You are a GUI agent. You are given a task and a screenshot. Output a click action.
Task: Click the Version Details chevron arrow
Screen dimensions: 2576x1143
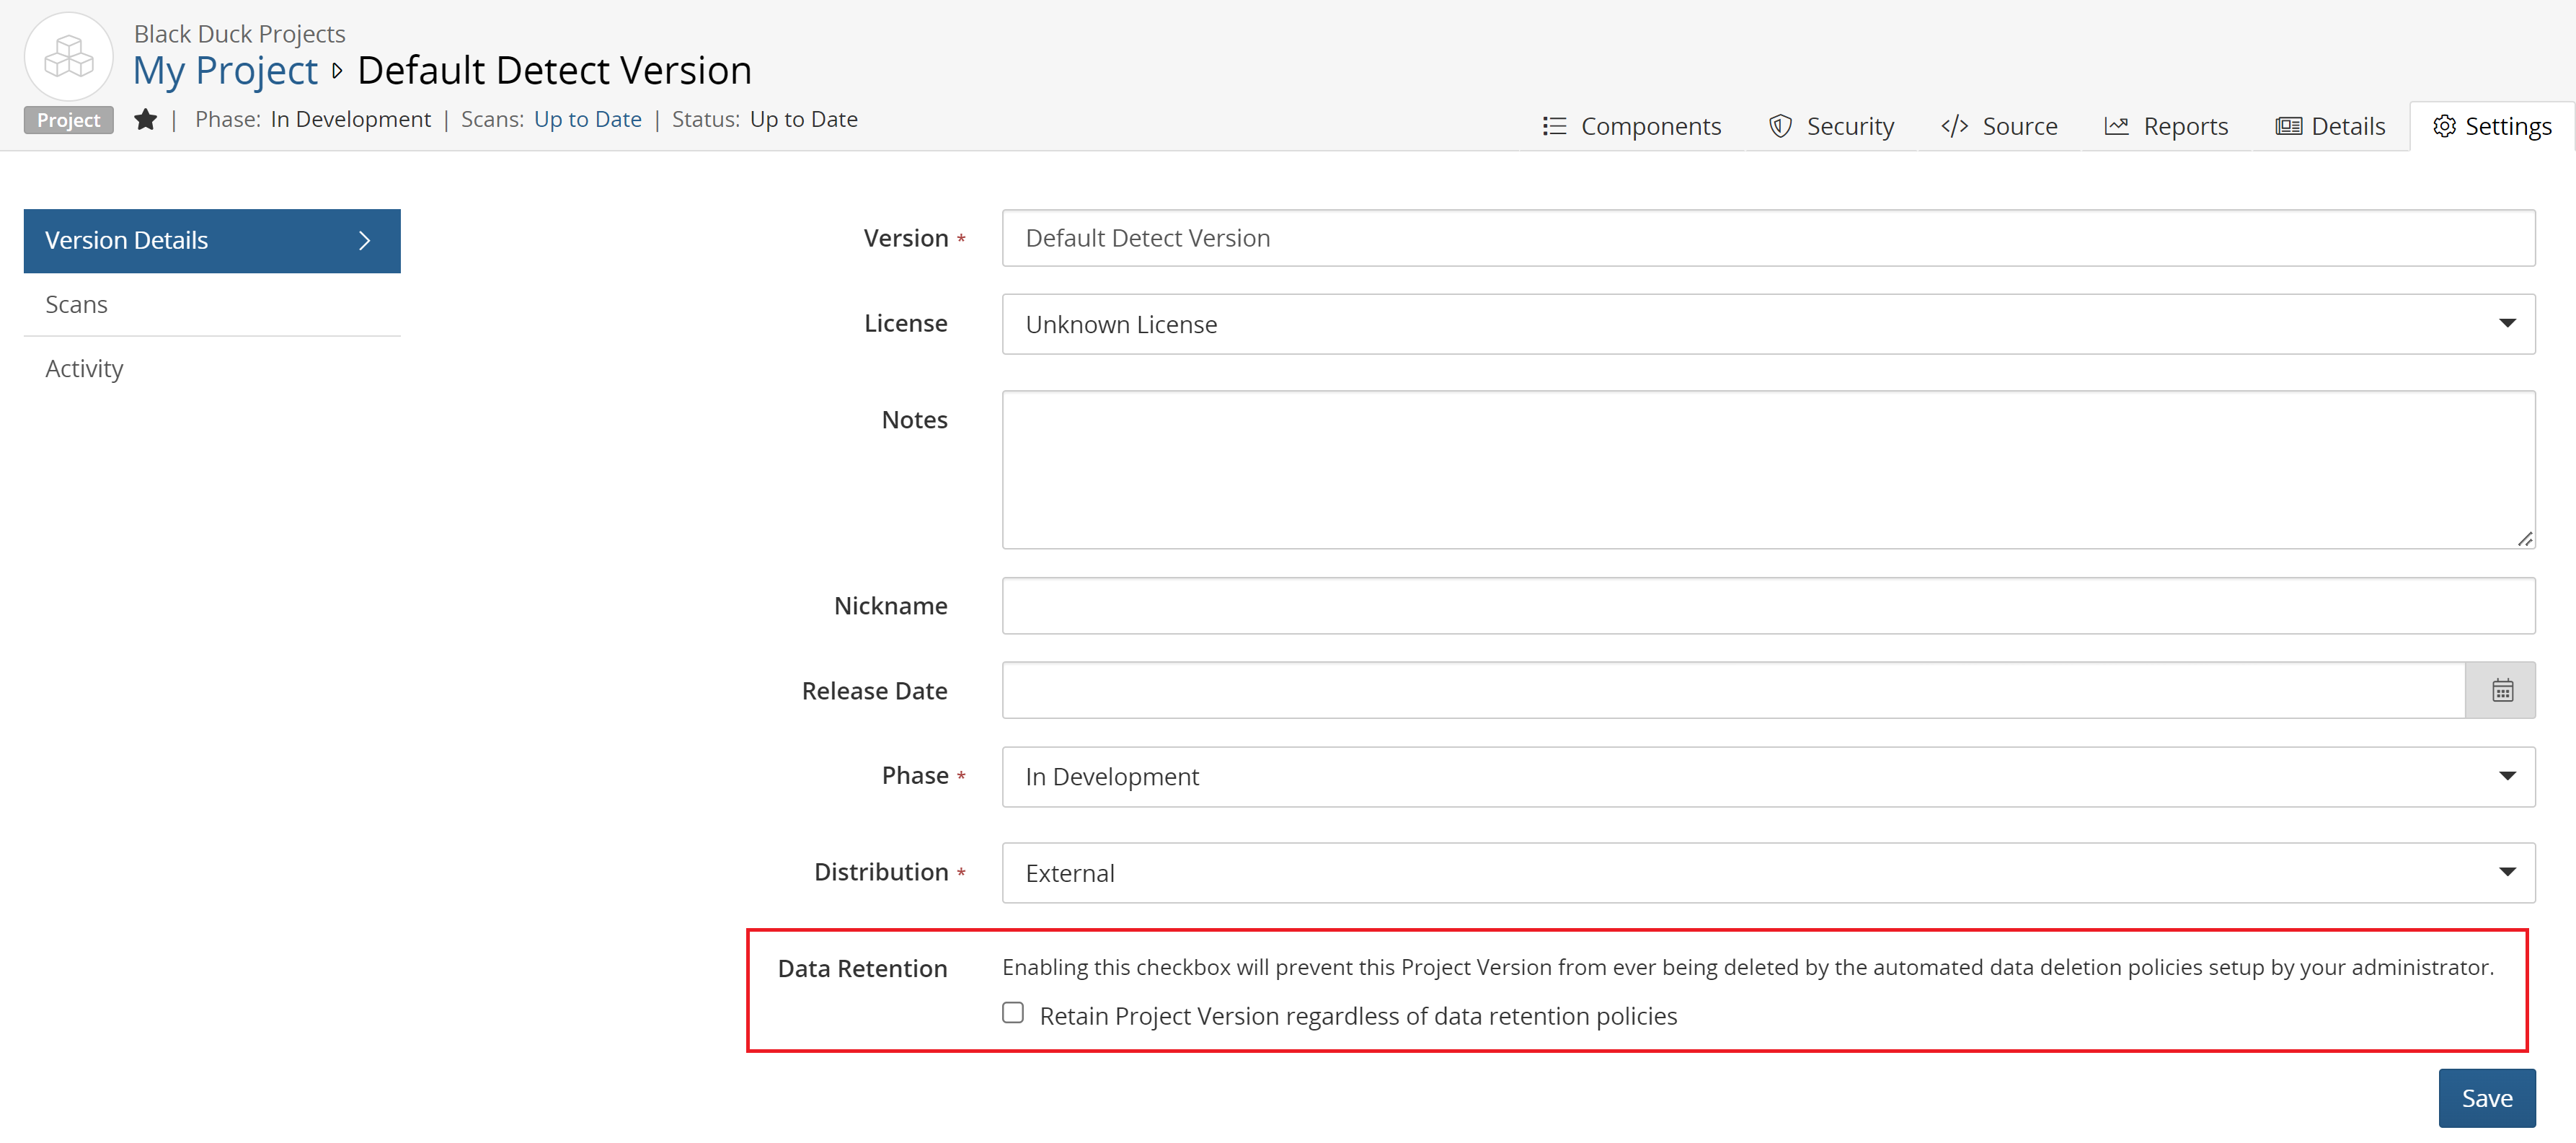365,241
